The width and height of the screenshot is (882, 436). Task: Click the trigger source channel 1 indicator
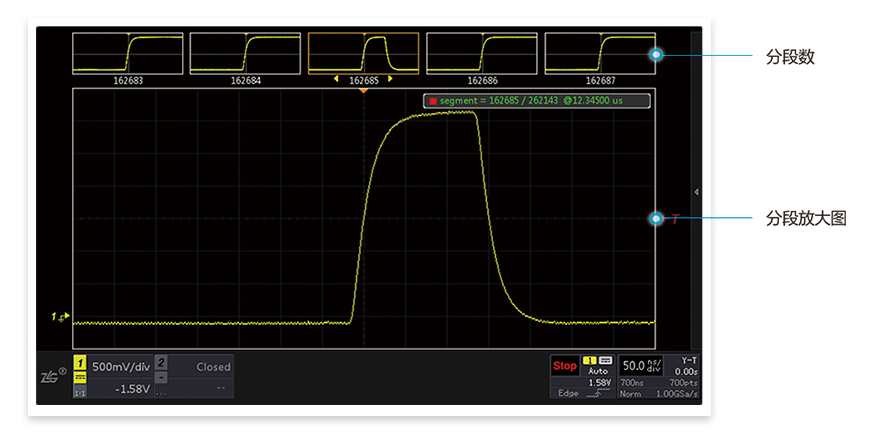tap(590, 360)
